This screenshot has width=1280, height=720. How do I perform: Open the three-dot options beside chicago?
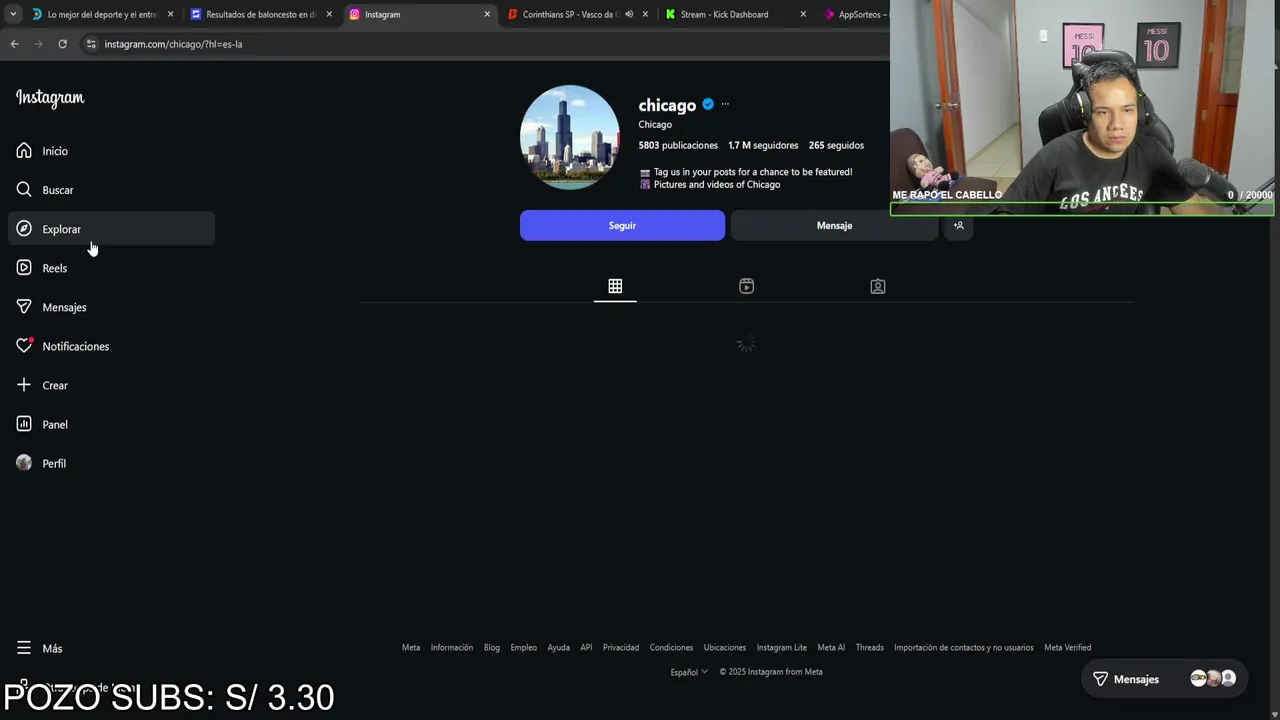click(725, 104)
